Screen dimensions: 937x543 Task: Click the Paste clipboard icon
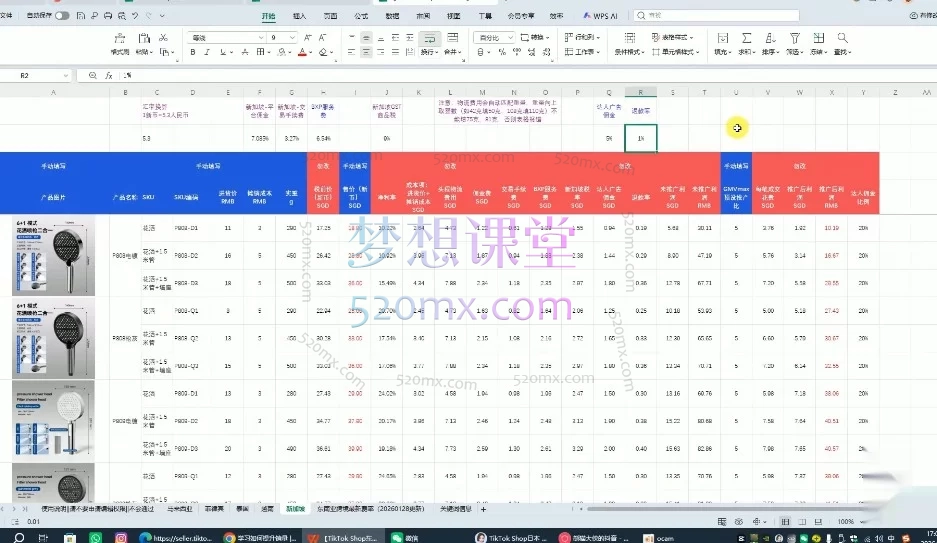click(x=144, y=38)
